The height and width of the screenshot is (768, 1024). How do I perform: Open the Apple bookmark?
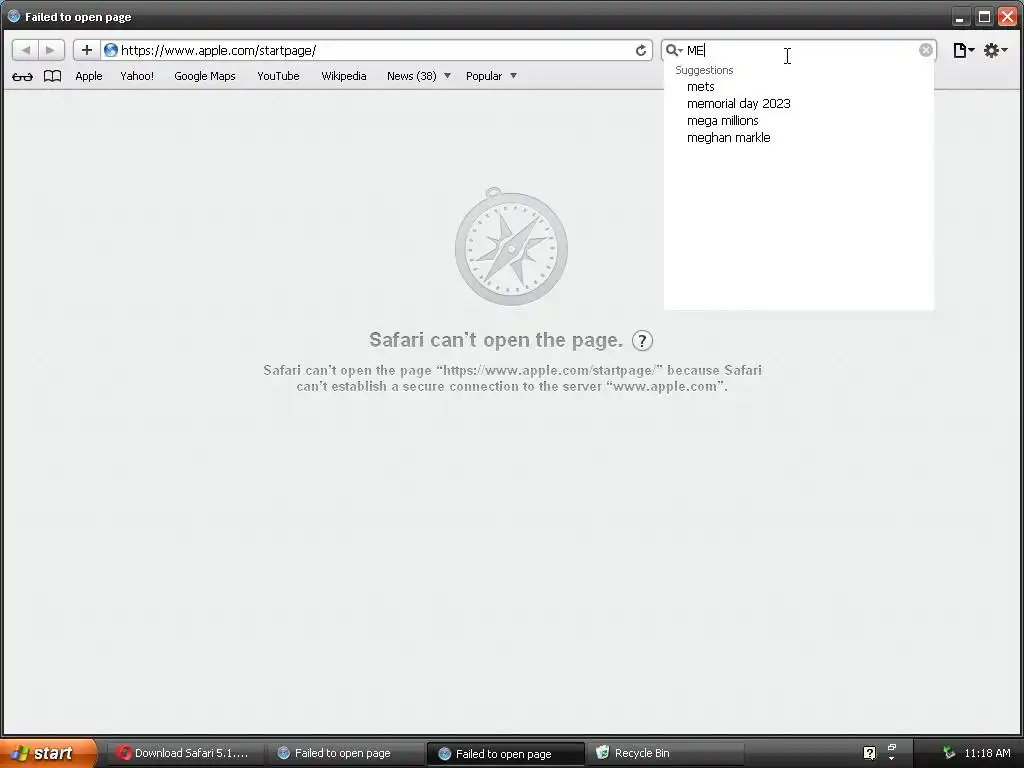89,76
